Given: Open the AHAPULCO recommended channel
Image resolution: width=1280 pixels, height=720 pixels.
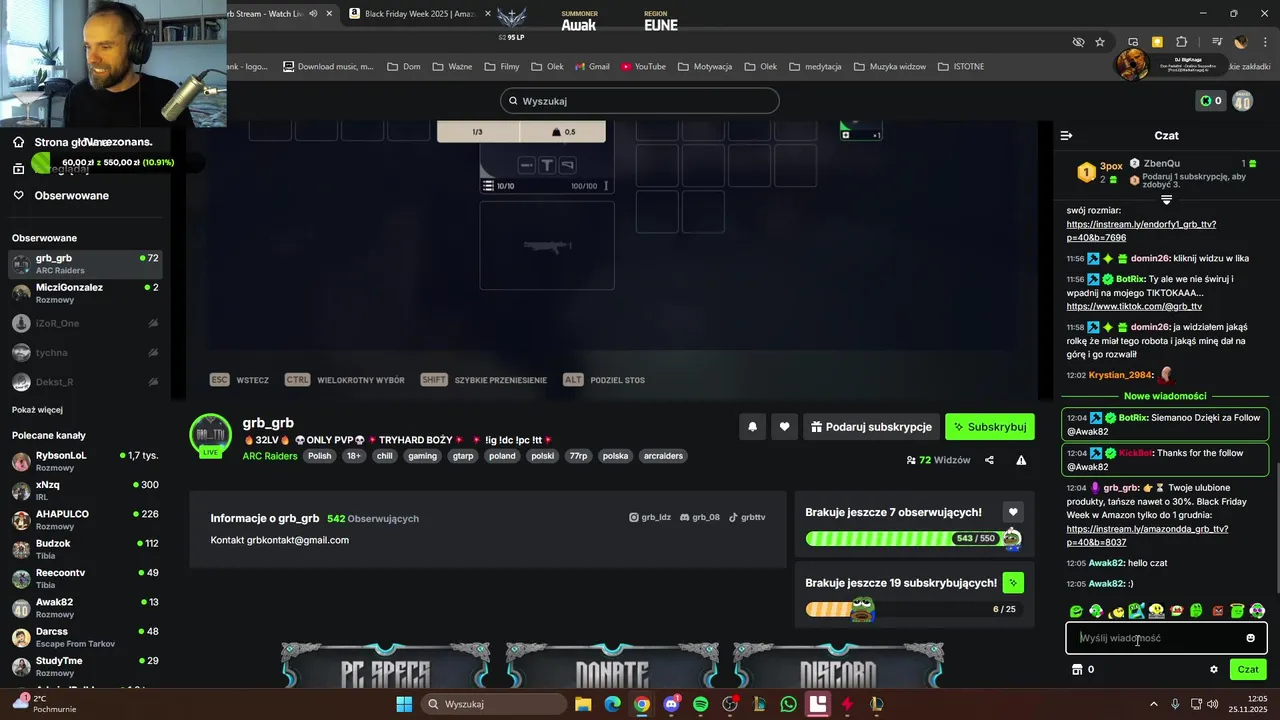Looking at the screenshot, I should [85, 520].
